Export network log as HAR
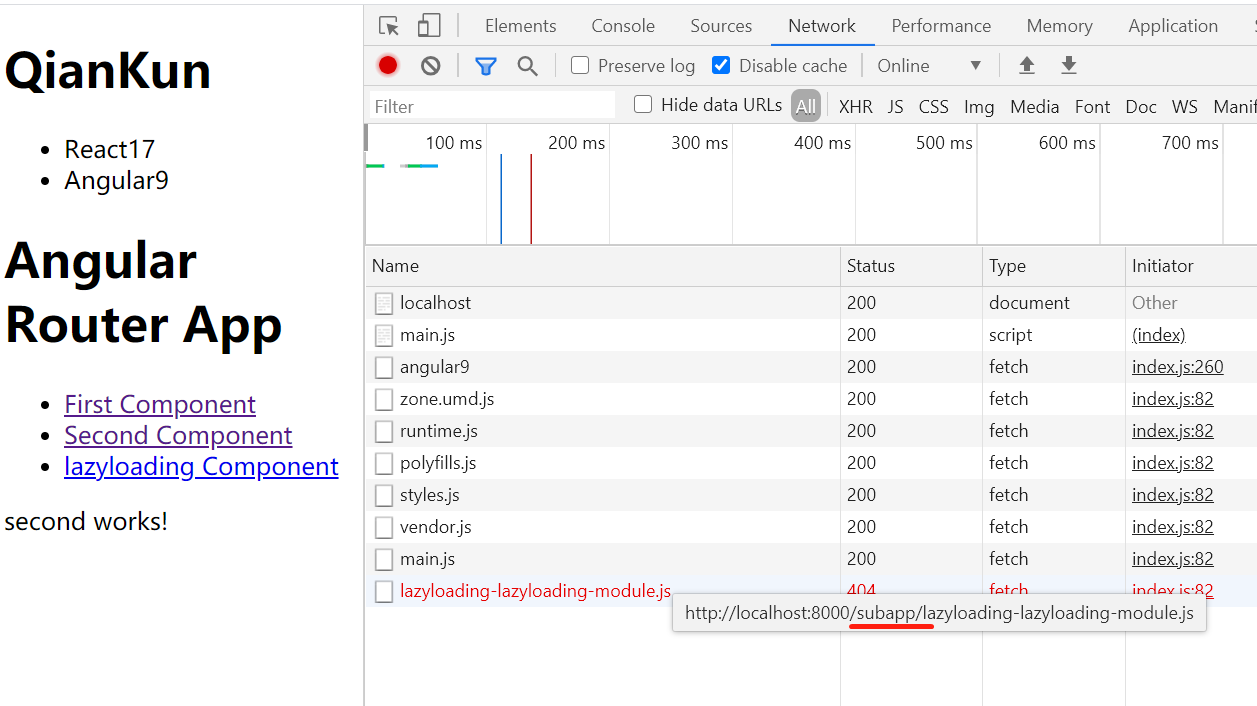The image size is (1257, 706). pyautogui.click(x=1068, y=65)
